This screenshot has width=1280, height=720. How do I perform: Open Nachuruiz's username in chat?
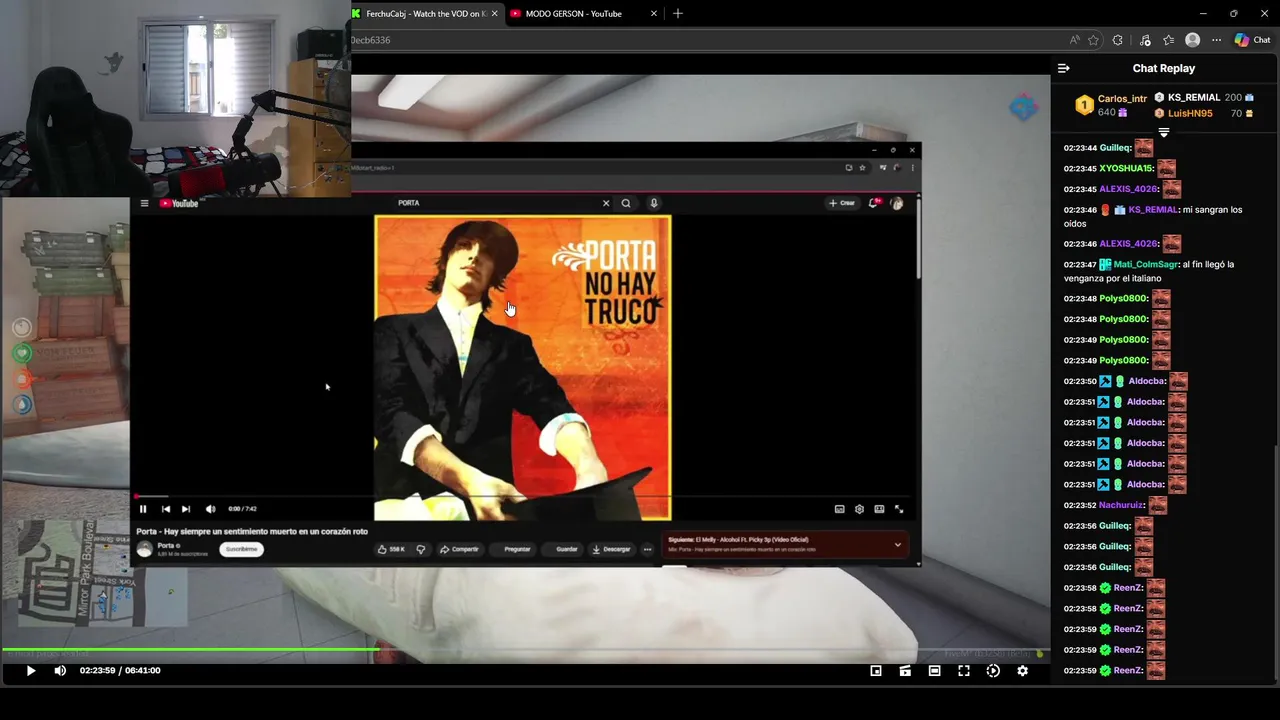coord(1121,505)
